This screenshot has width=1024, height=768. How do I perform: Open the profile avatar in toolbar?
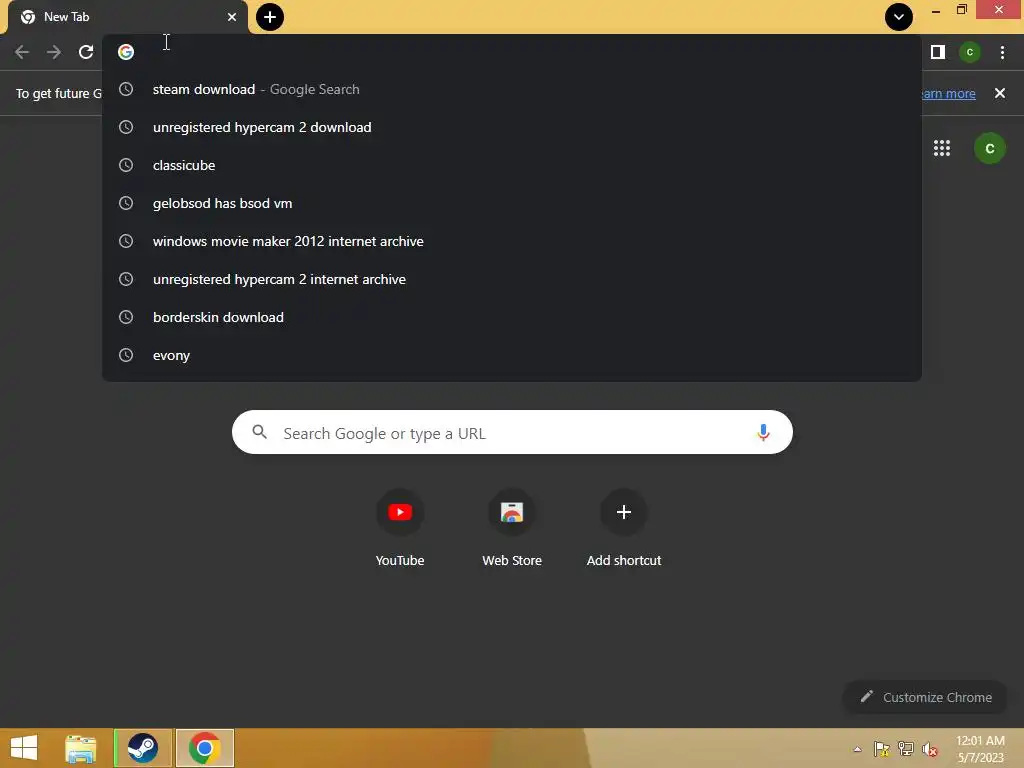(x=970, y=52)
